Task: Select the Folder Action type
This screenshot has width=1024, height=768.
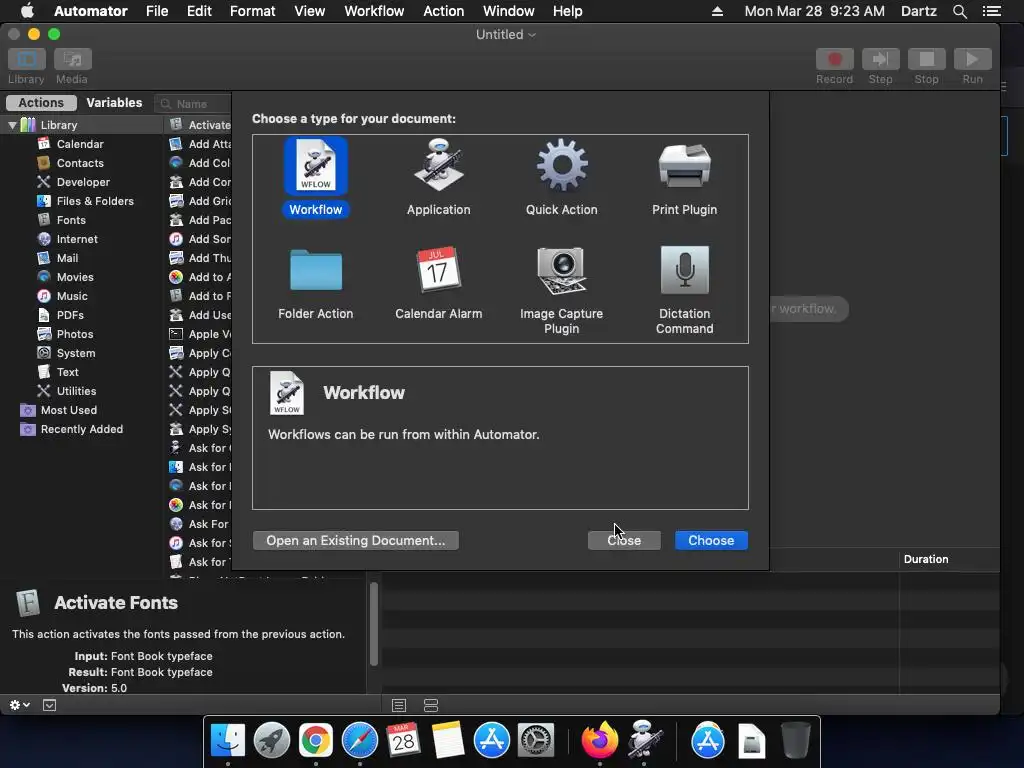Action: 315,283
